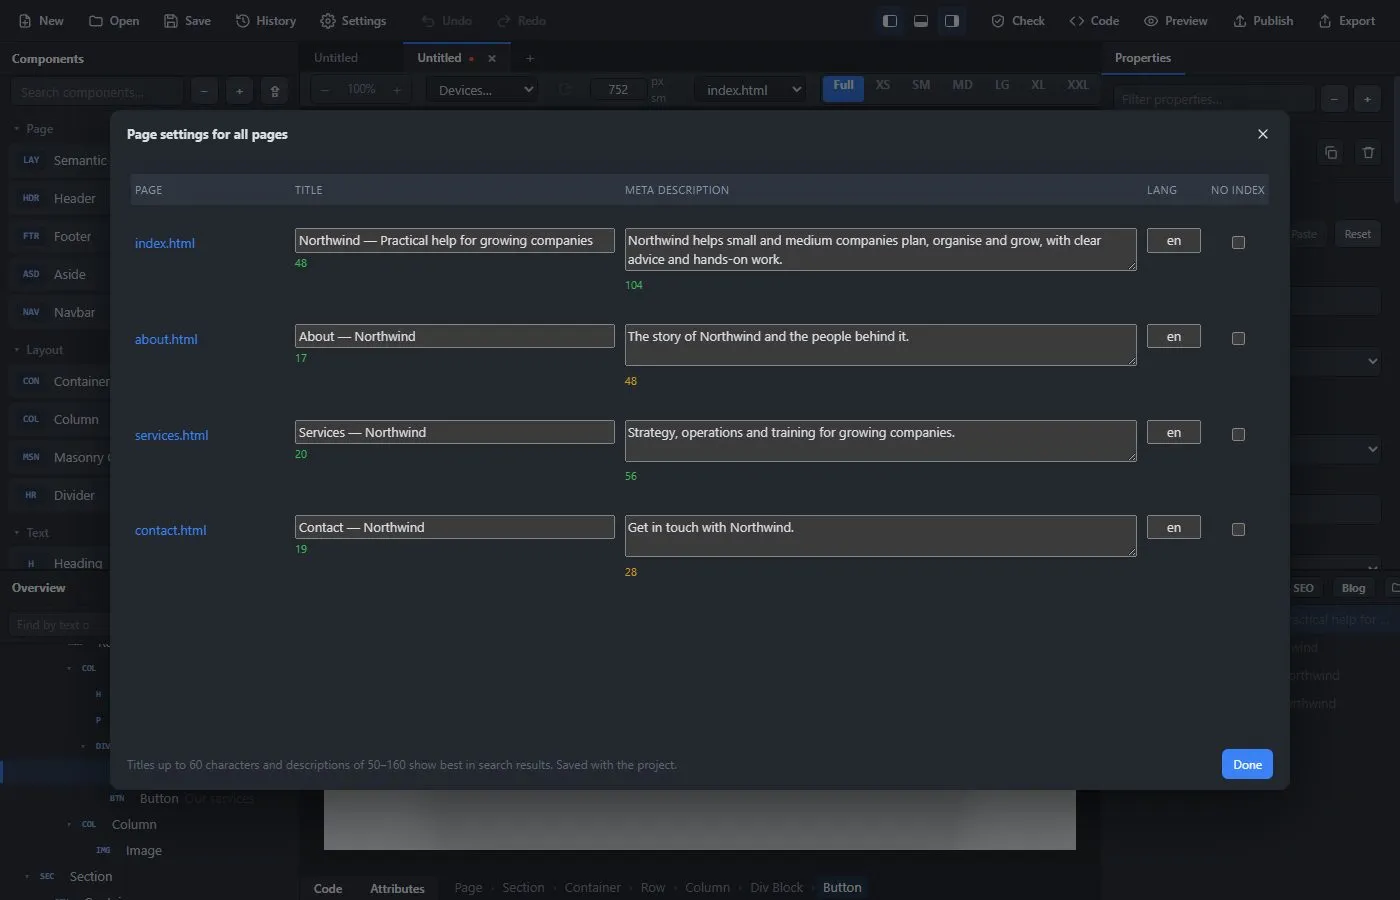
Task: Open the index.html page selector dropdown
Action: 750,90
